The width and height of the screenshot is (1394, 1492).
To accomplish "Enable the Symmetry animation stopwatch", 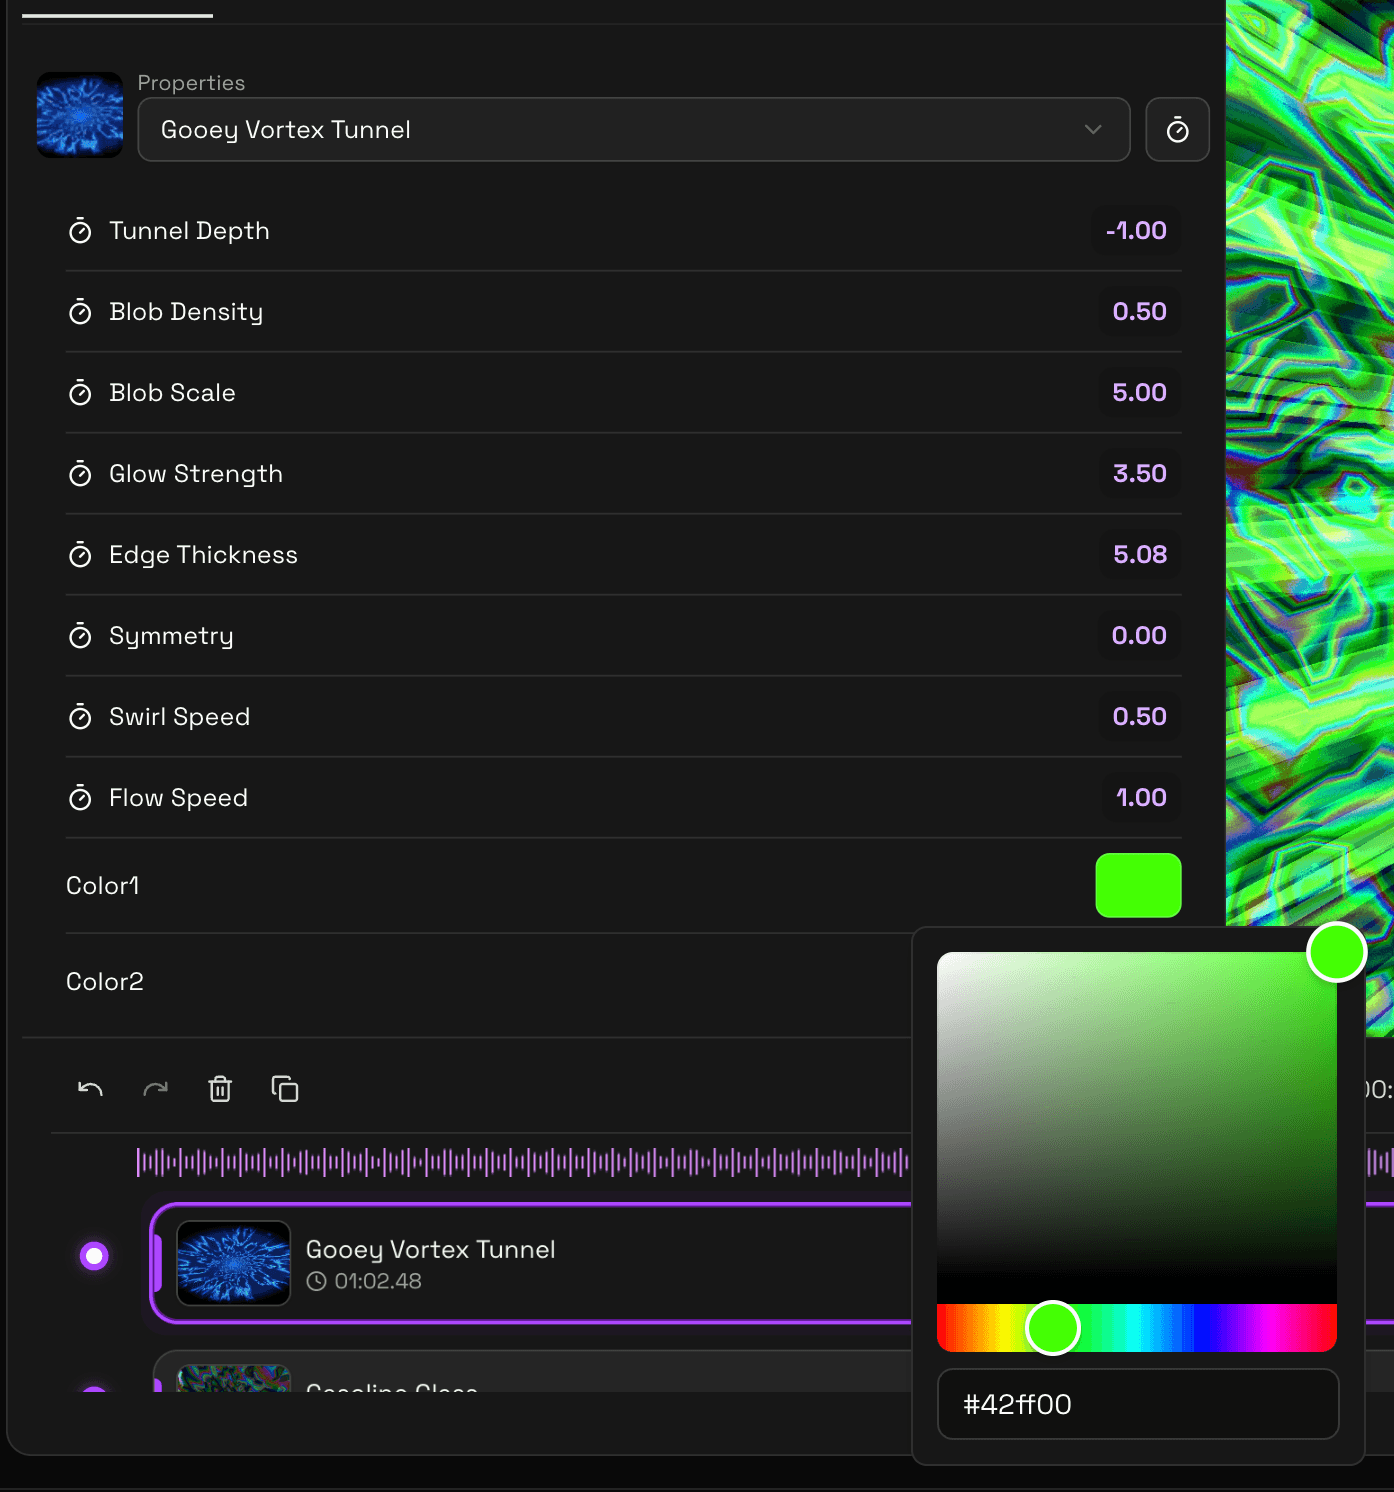I will click(x=80, y=637).
